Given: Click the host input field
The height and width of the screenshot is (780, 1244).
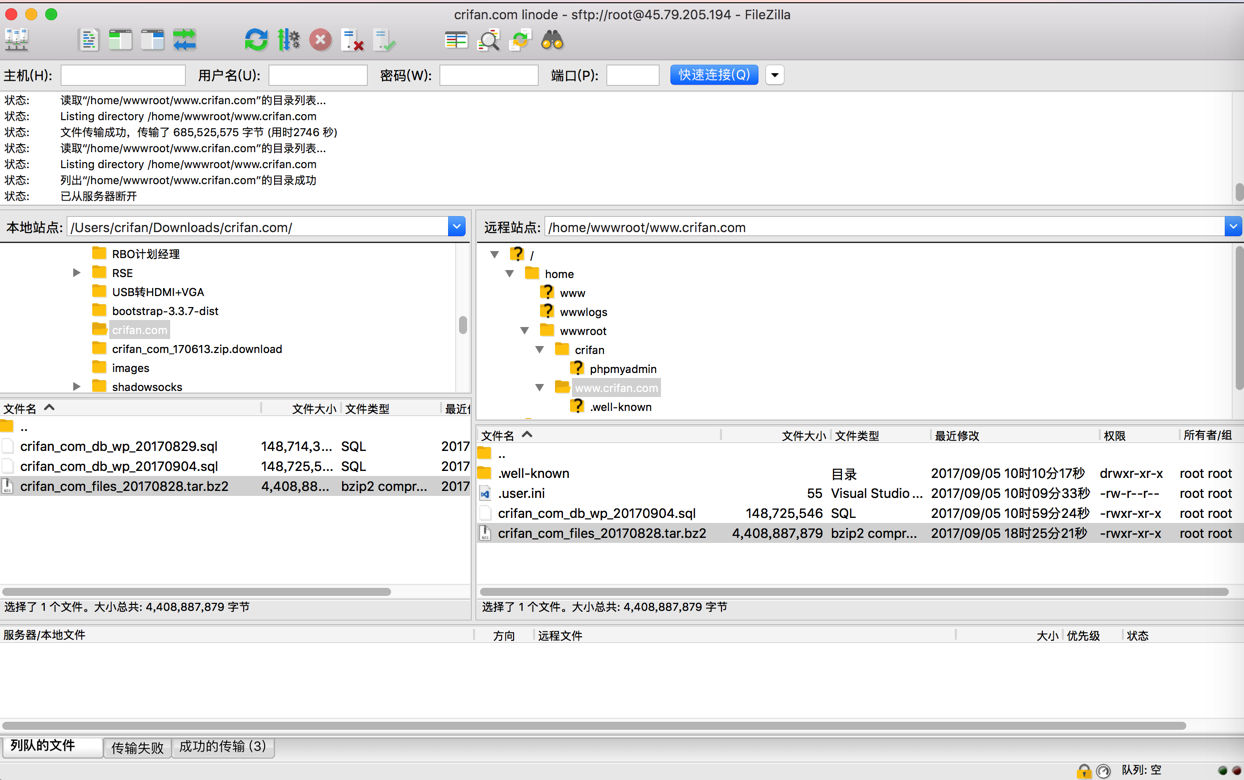Looking at the screenshot, I should (x=123, y=75).
